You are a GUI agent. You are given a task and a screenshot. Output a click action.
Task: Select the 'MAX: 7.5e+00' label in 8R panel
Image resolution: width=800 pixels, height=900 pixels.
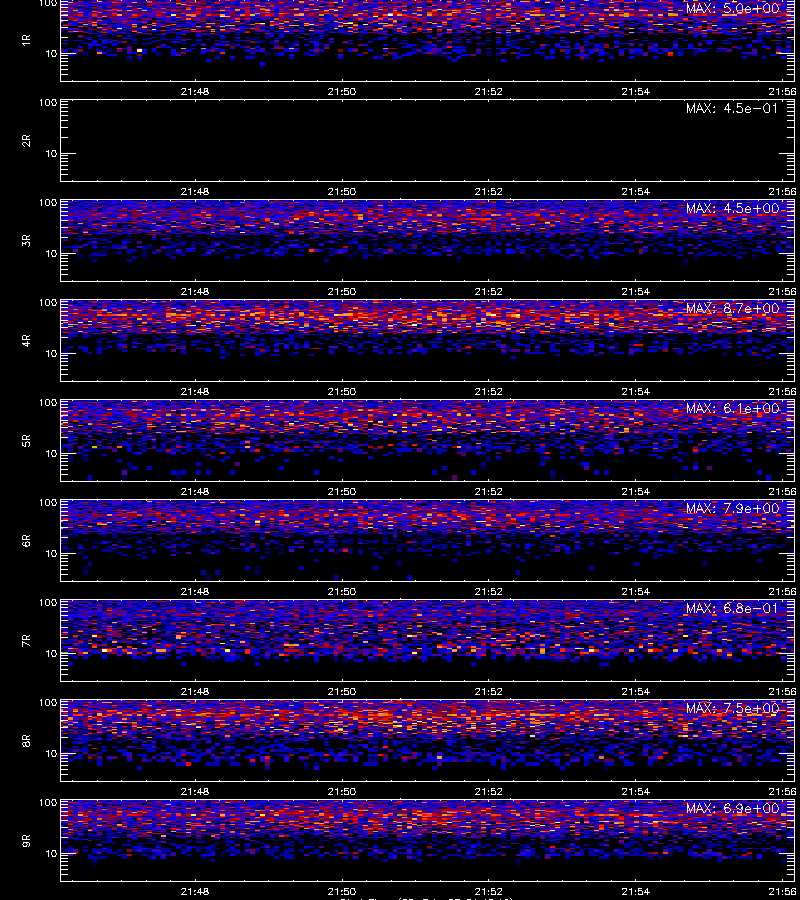[x=732, y=708]
